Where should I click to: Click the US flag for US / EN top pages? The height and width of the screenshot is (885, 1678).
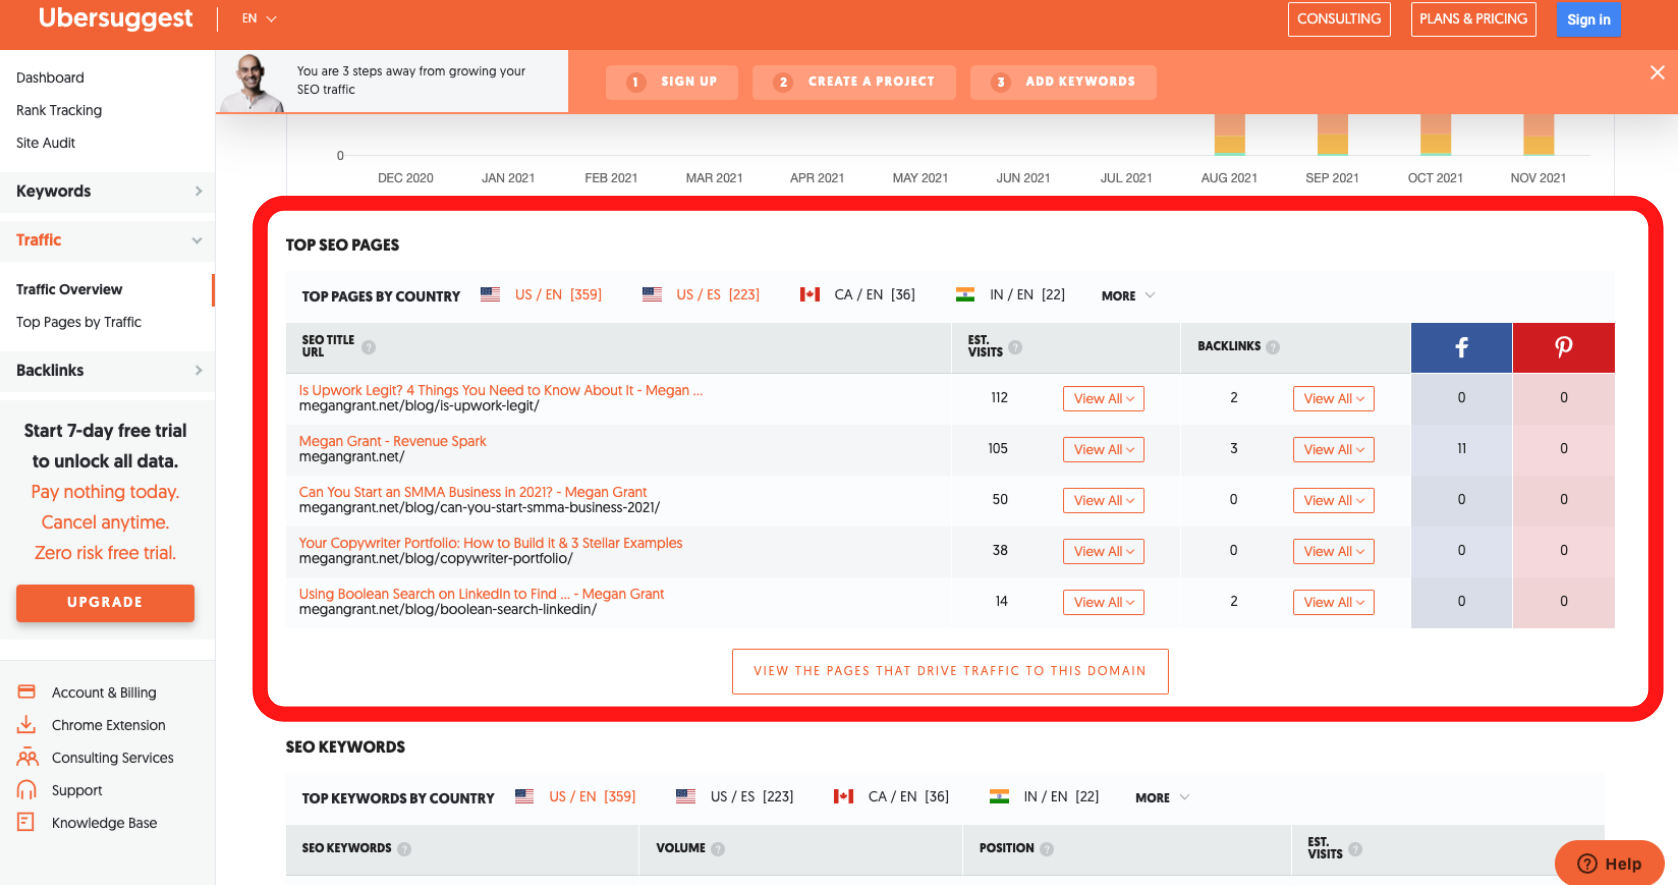point(490,295)
